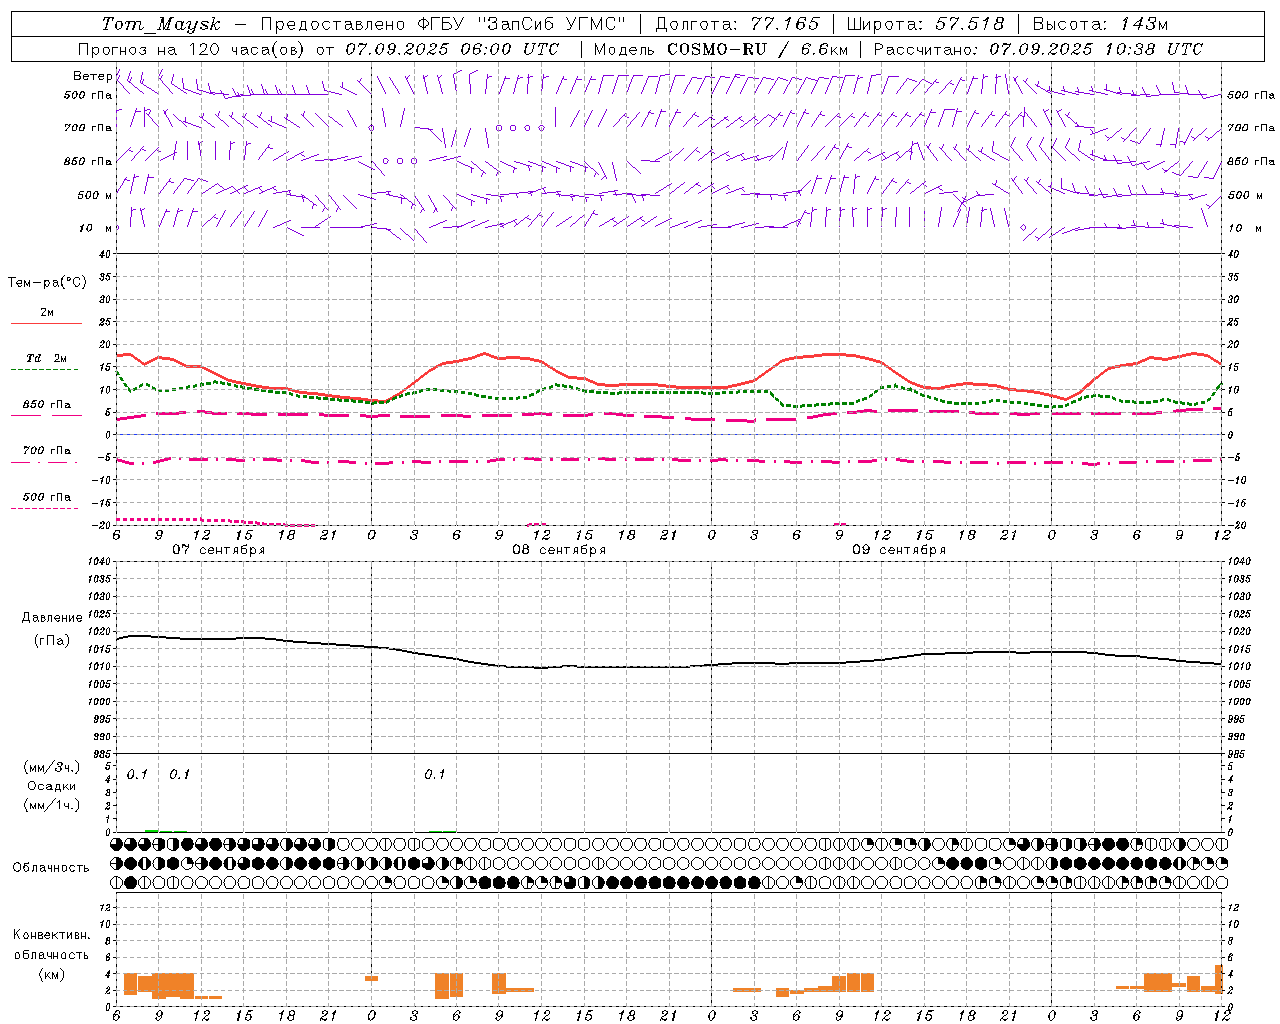
Task: Select the Тем-ра(°C) axis label
Action: pos(47,283)
